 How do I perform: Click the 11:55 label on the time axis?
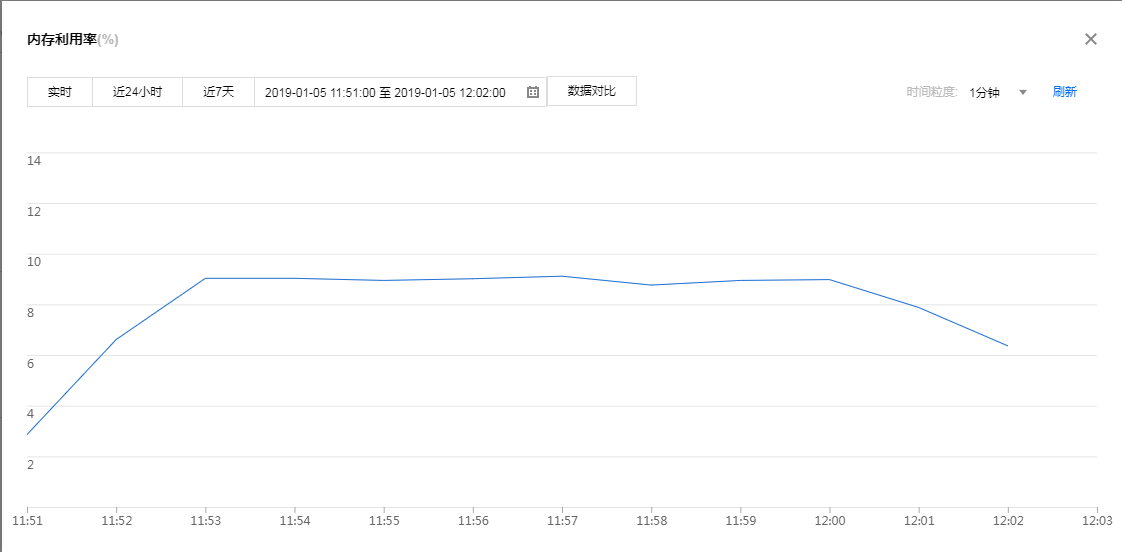coord(384,521)
